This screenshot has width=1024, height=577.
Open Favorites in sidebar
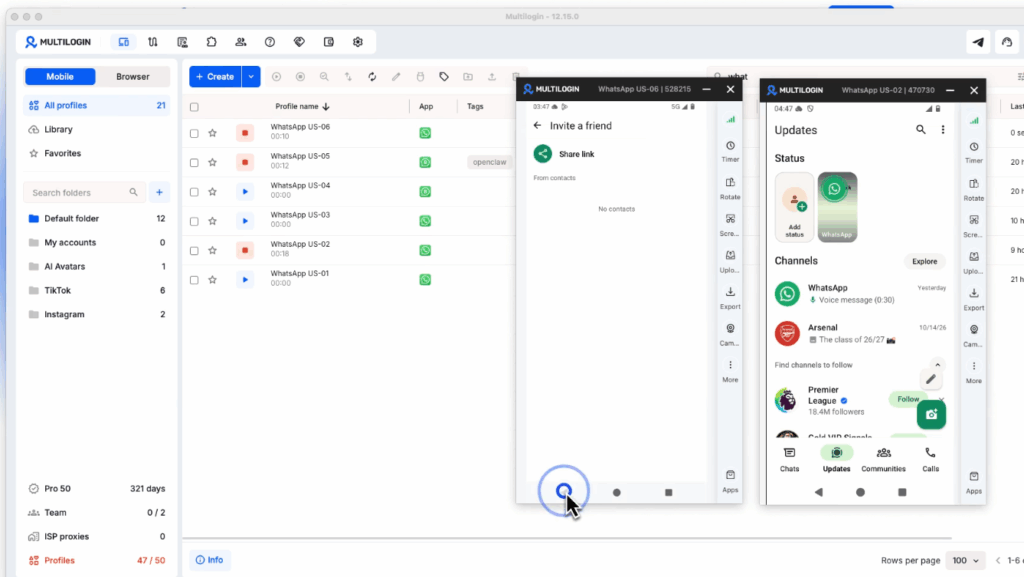coord(97,153)
